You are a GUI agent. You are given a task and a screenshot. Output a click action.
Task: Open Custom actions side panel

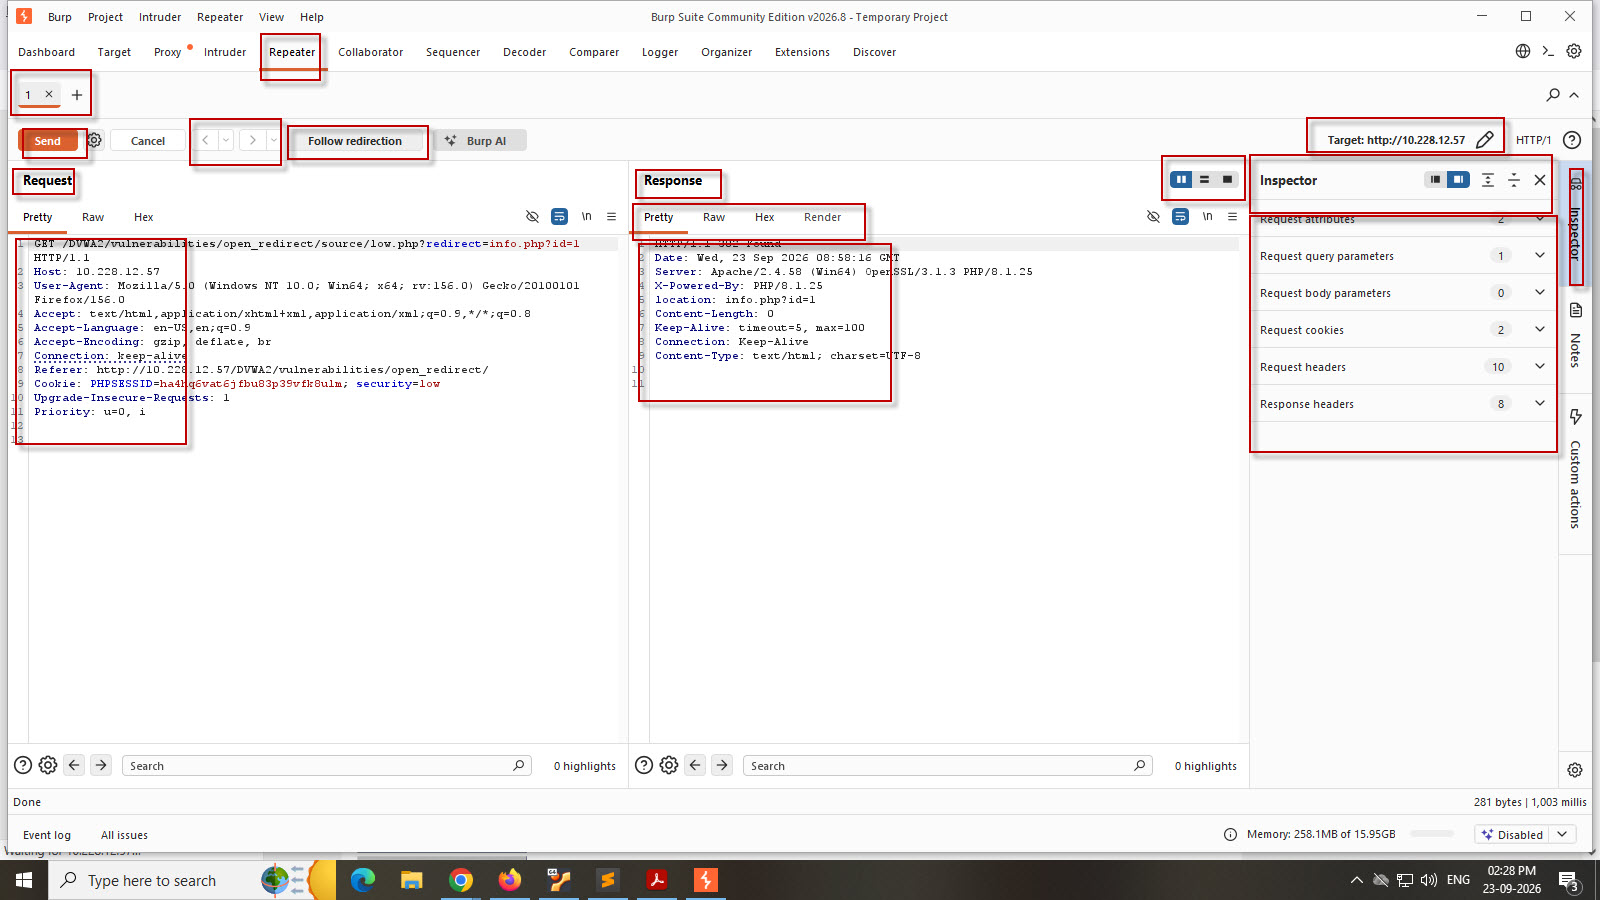pyautogui.click(x=1575, y=468)
